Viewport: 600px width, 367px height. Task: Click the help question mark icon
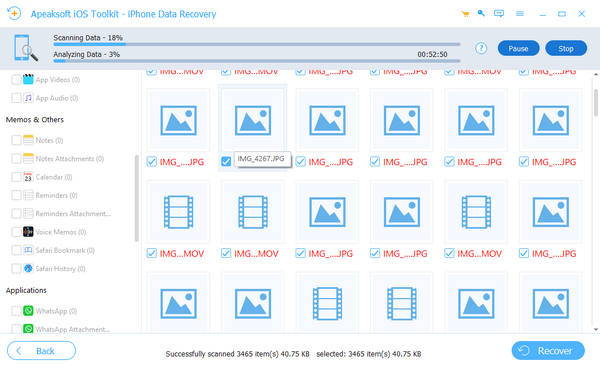coord(481,48)
